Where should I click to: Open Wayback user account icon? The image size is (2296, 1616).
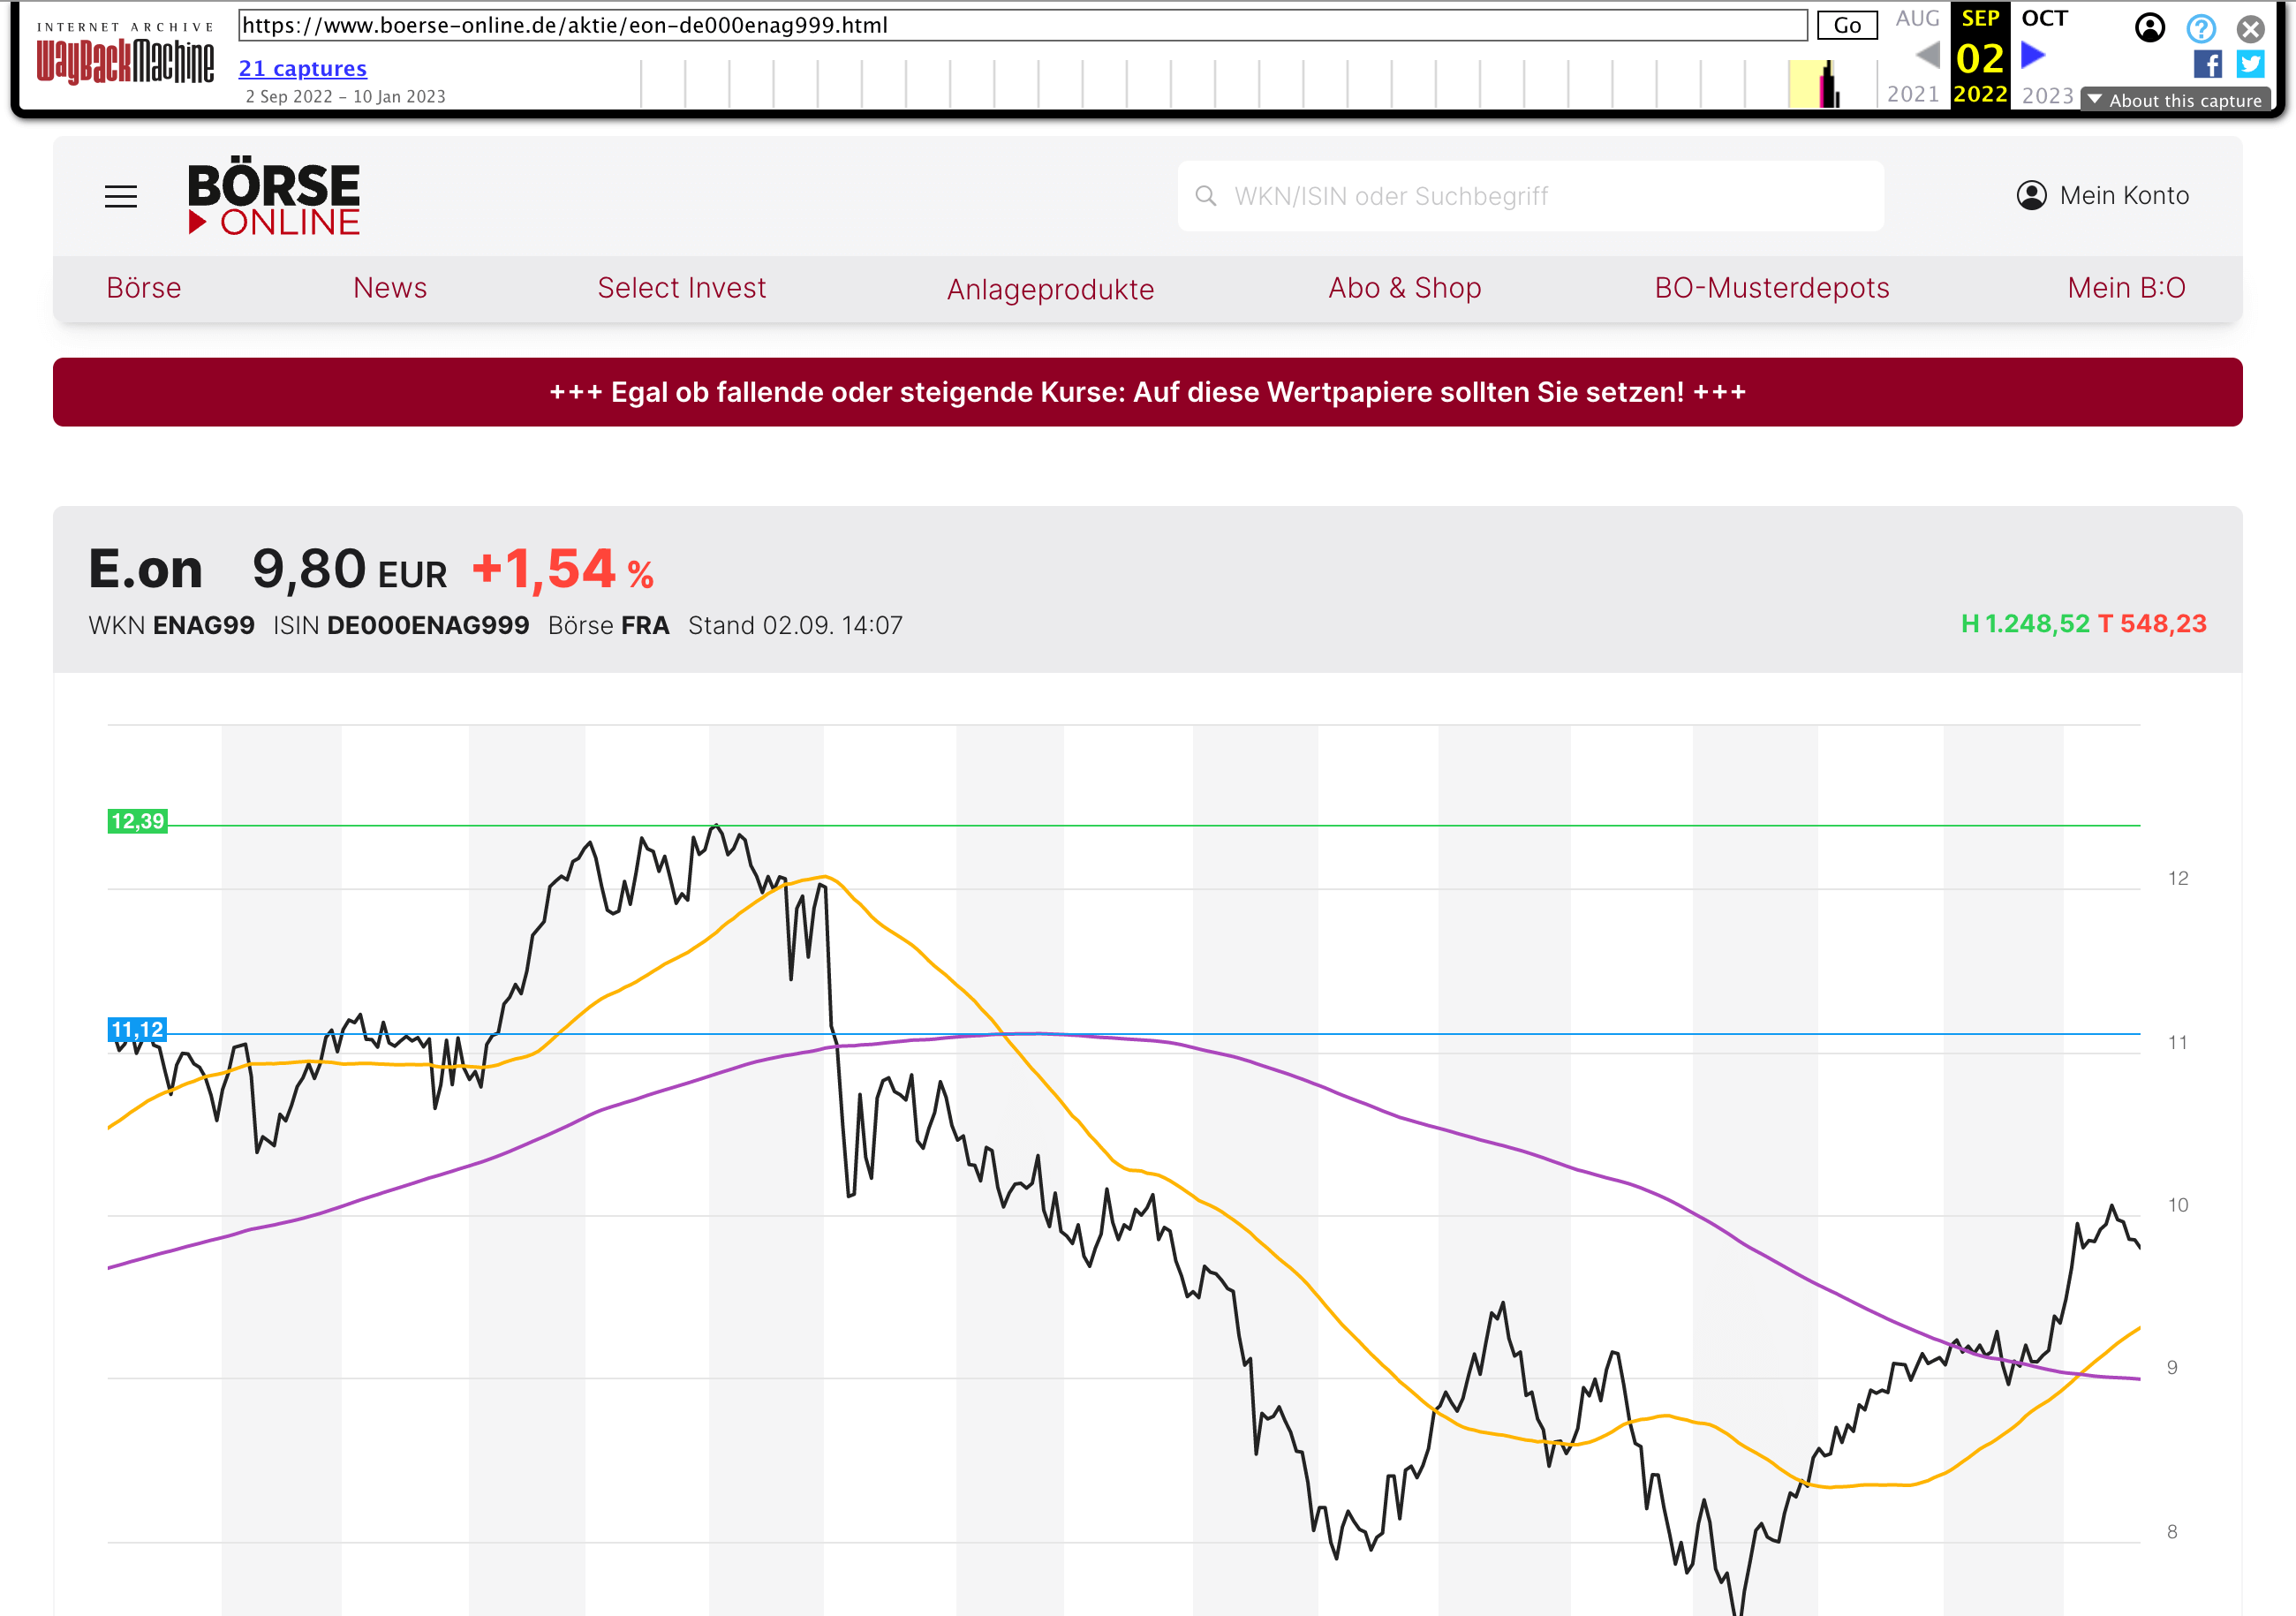point(2149,28)
